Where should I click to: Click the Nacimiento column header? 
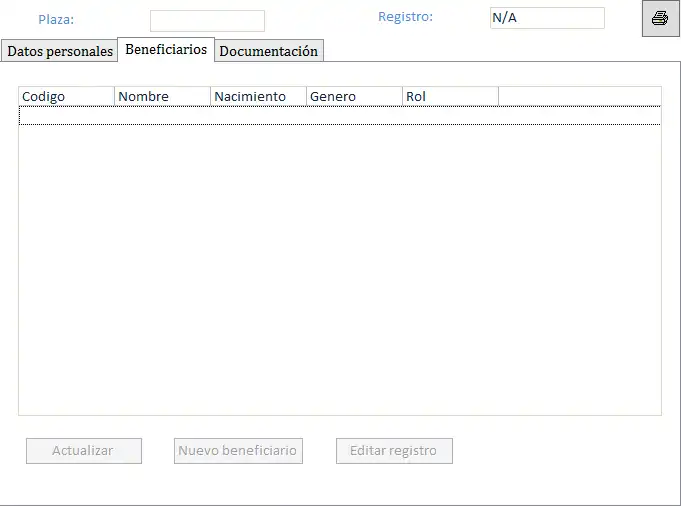point(258,96)
